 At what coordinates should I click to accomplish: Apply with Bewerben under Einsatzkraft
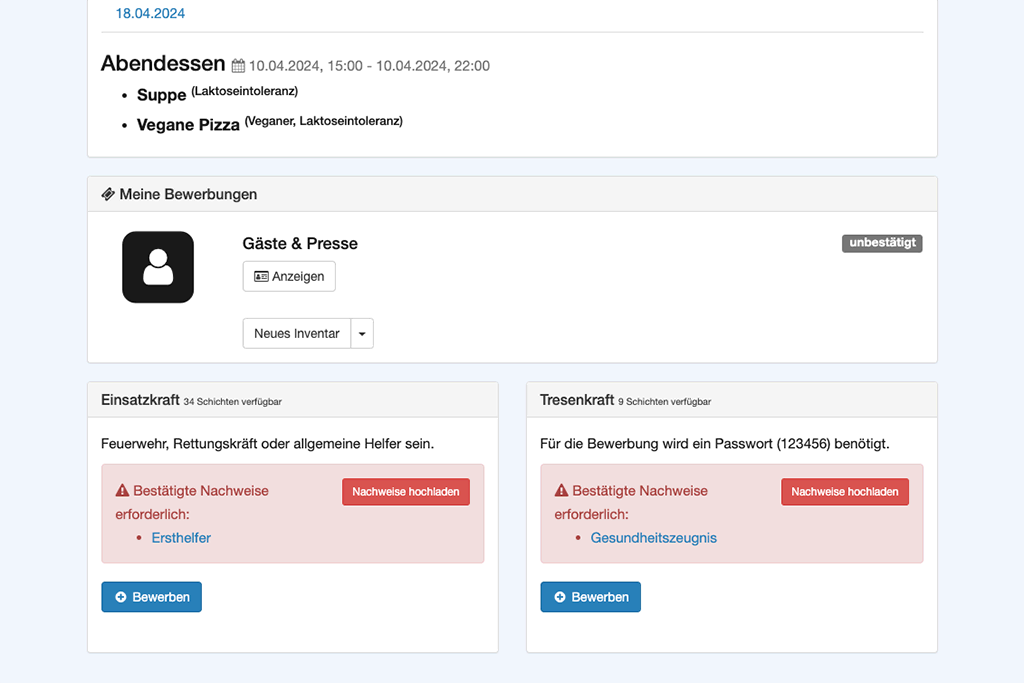[x=151, y=597]
